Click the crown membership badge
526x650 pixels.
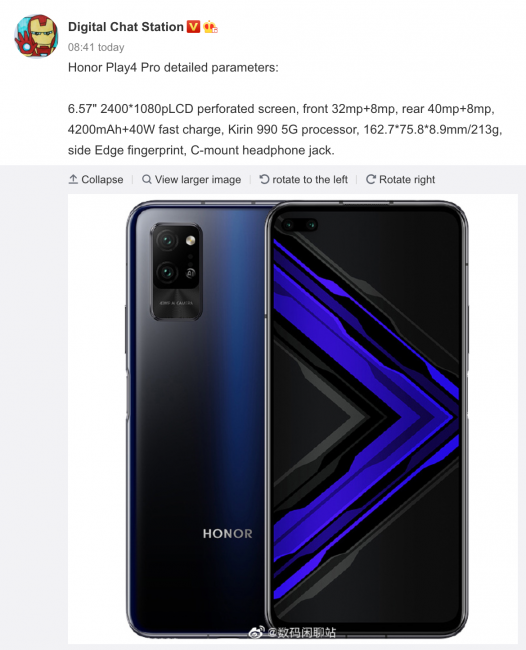pos(211,27)
